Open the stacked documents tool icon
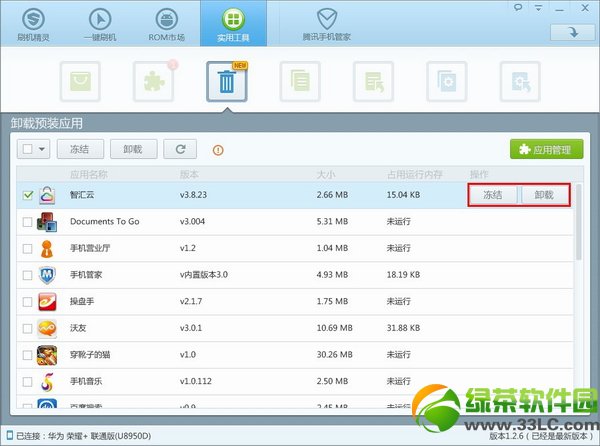The width and height of the screenshot is (600, 446). point(300,81)
